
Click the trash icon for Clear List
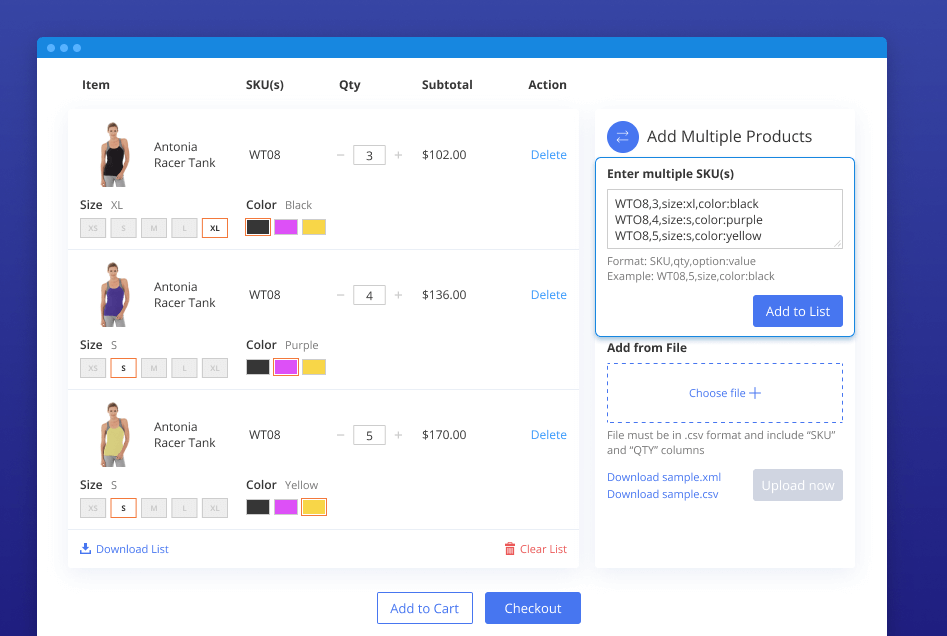click(510, 549)
